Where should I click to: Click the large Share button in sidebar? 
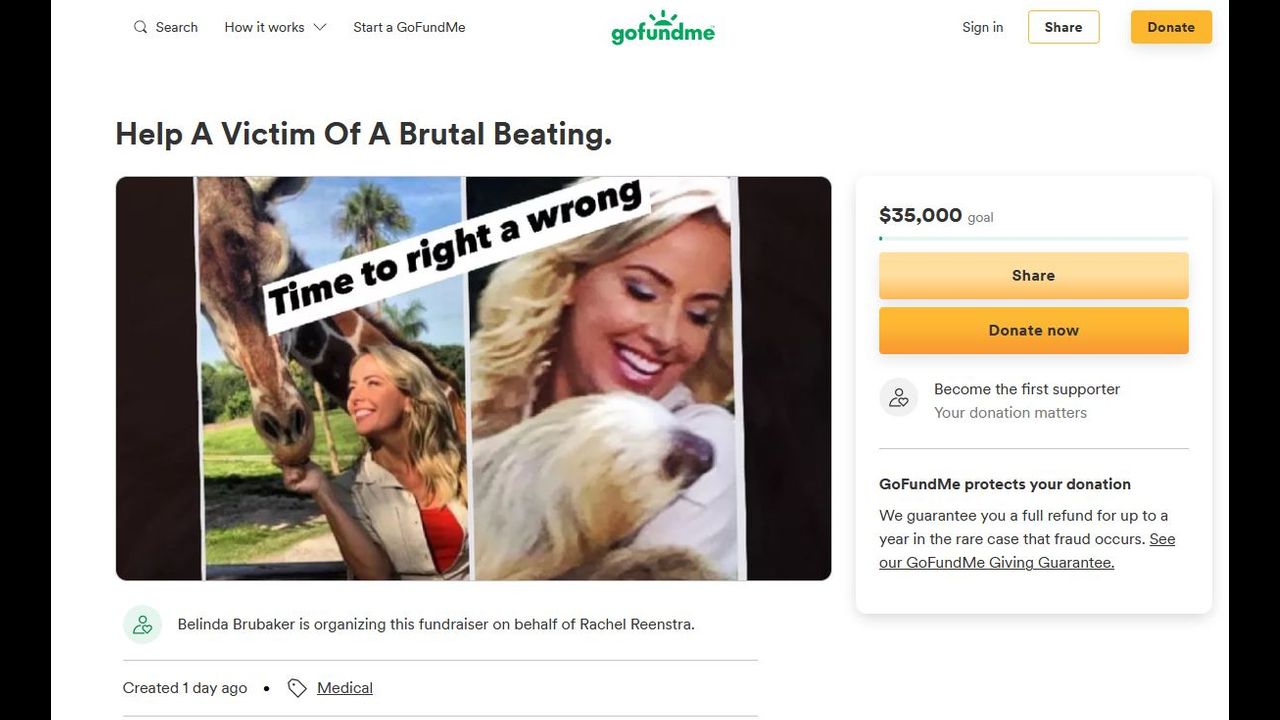point(1033,275)
